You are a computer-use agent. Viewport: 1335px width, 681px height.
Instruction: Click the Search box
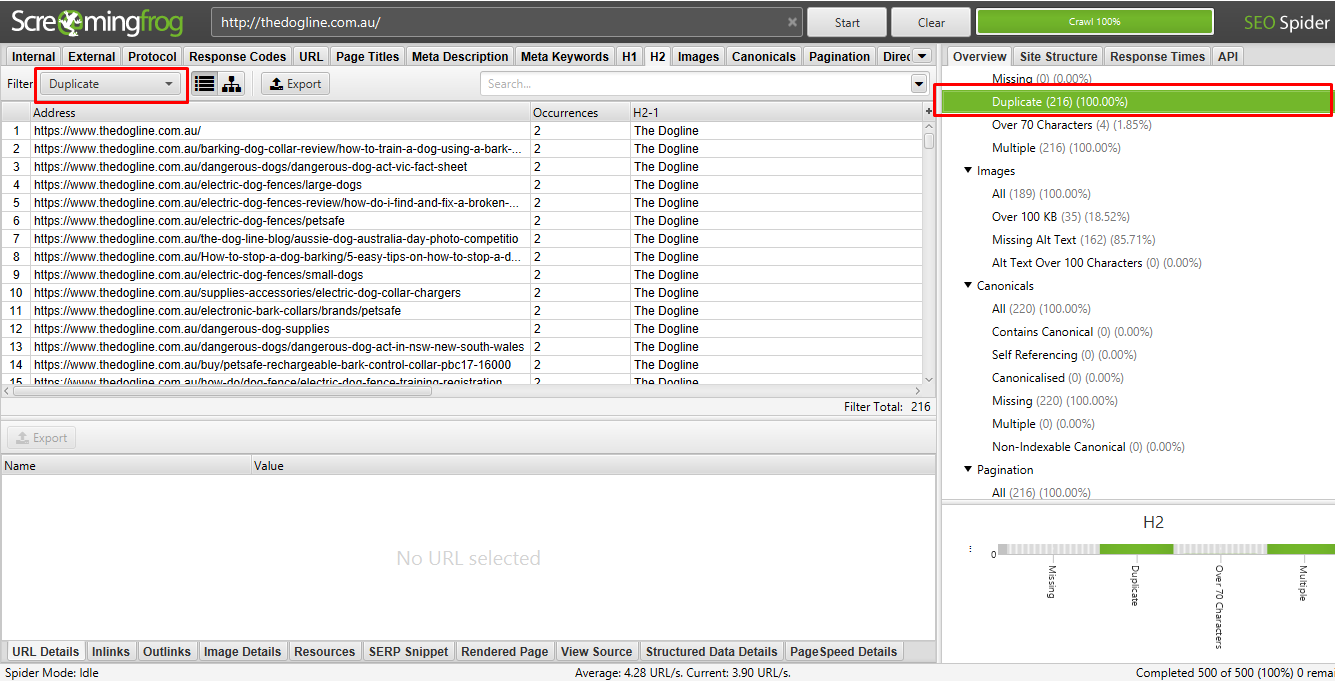point(695,84)
